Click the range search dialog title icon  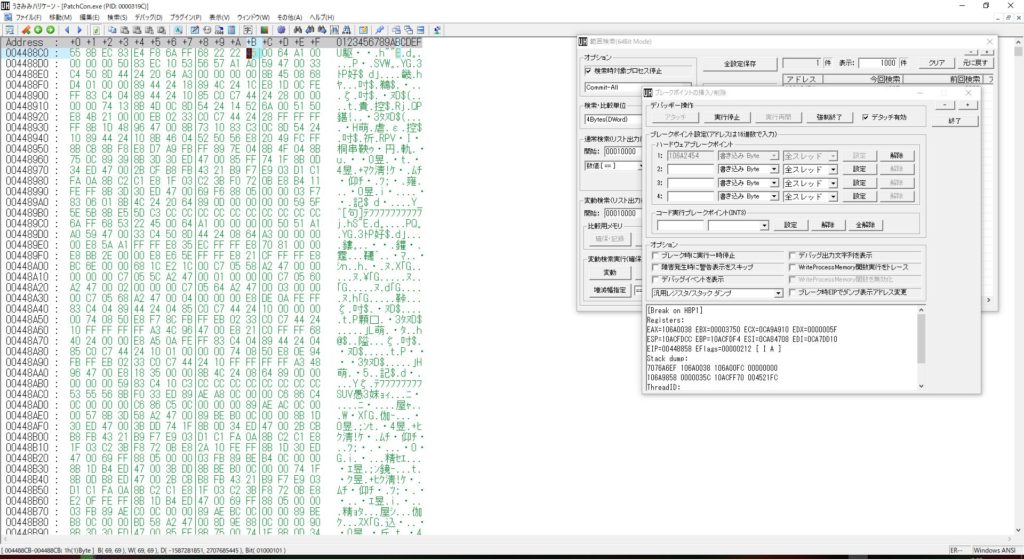click(583, 41)
